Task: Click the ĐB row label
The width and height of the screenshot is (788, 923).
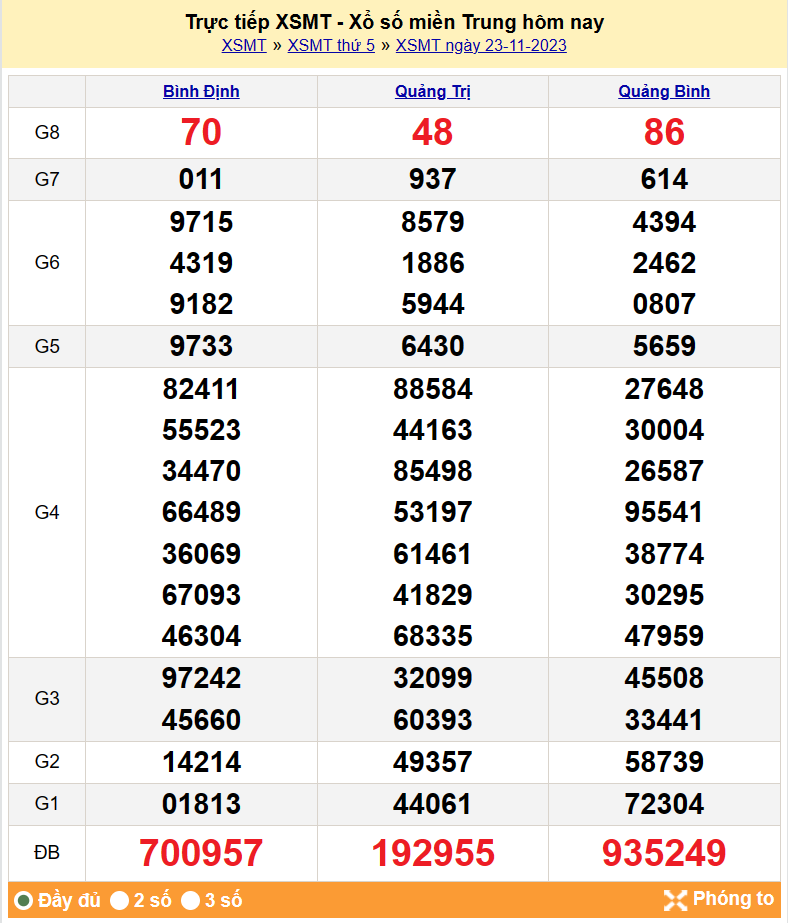Action: click(47, 853)
